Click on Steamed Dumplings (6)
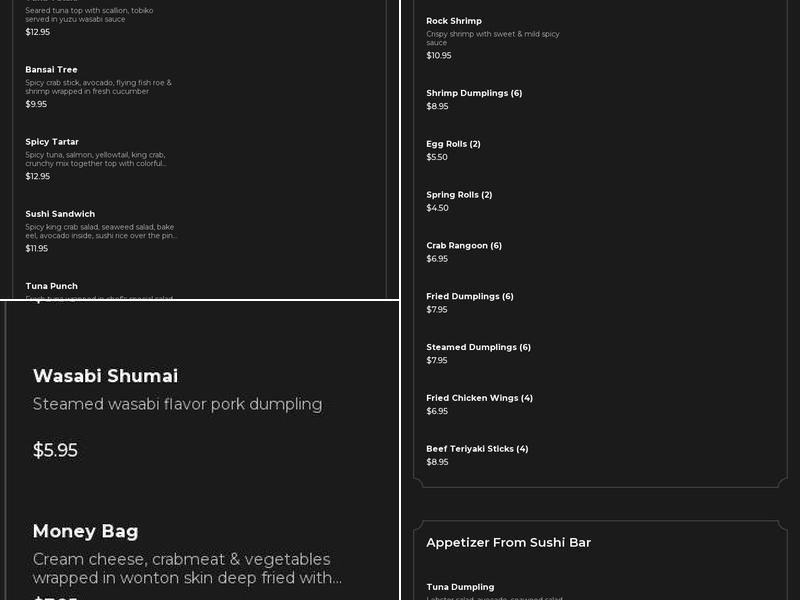Viewport: 800px width, 600px height. coord(478,348)
